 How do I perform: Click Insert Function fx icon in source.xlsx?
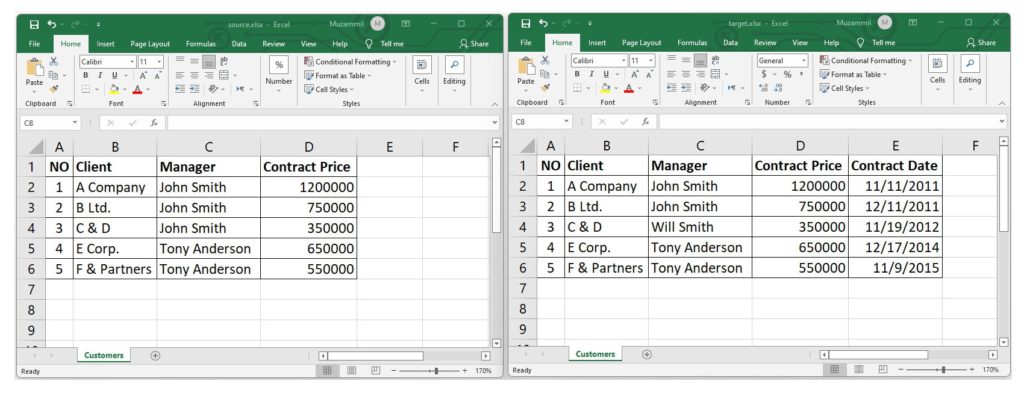coord(153,123)
